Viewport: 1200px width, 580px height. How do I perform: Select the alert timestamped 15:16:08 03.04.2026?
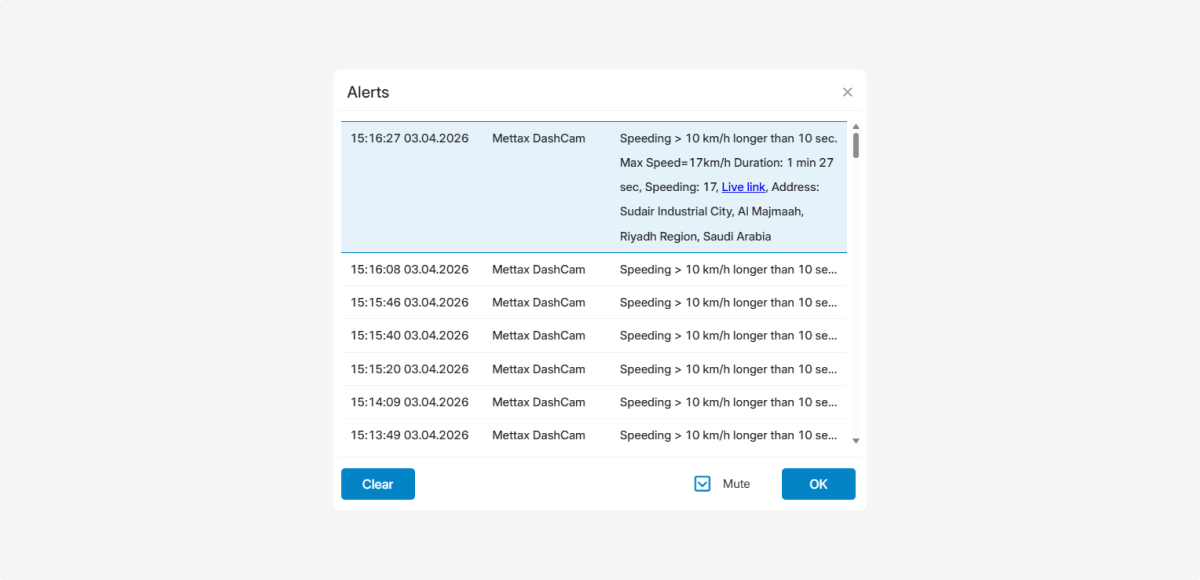point(594,269)
